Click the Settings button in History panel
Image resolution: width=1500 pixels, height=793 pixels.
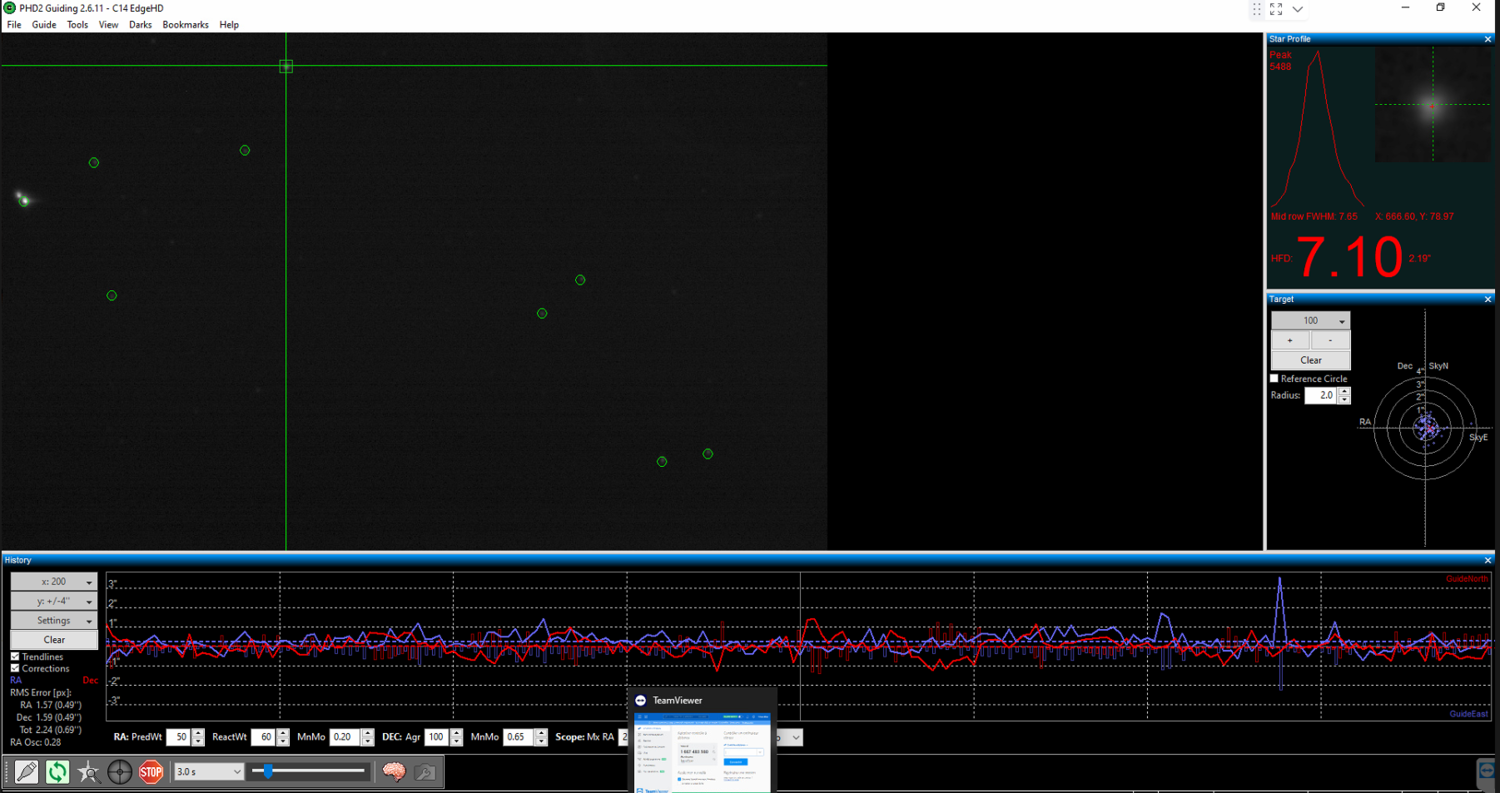(54, 621)
